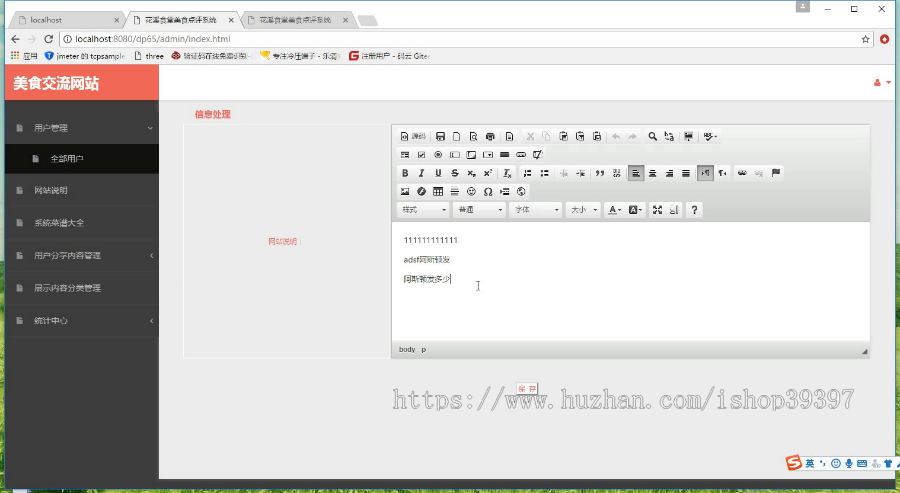Insert a Textarea form element
Viewport: 900px width, 493px height.
click(x=471, y=155)
